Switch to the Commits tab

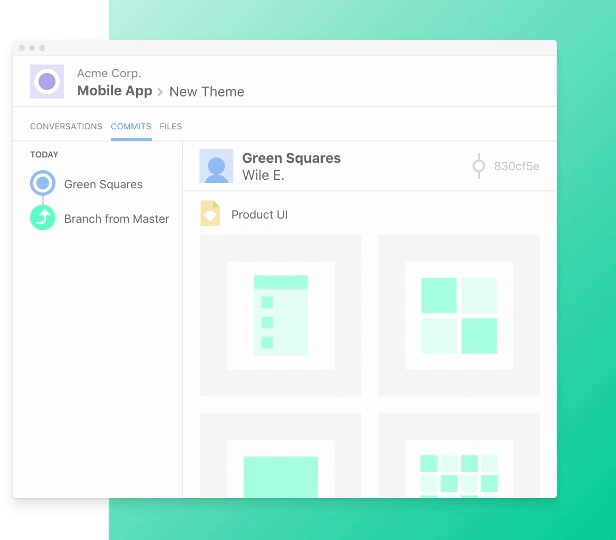click(131, 126)
